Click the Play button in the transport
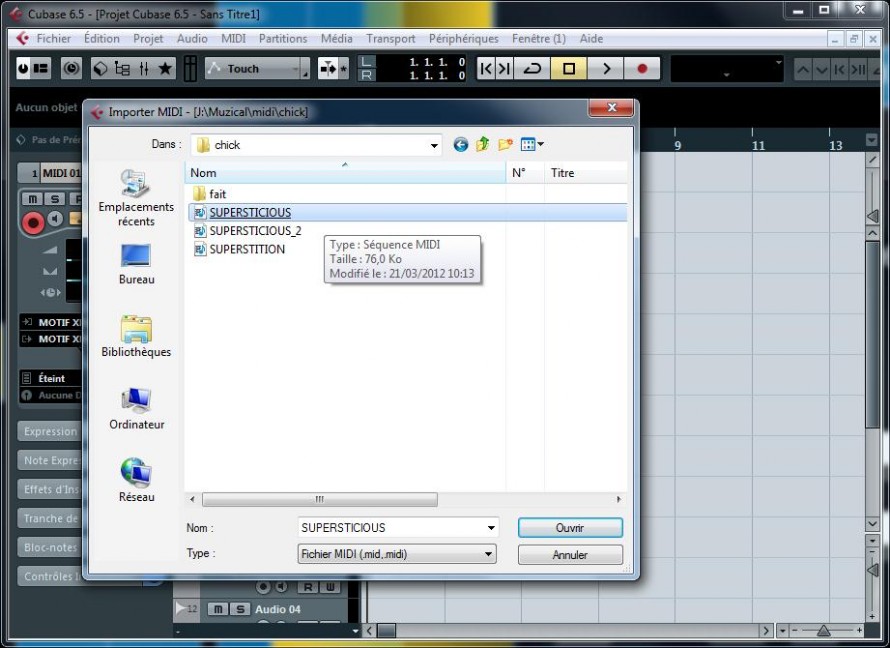This screenshot has width=890, height=648. (x=605, y=69)
